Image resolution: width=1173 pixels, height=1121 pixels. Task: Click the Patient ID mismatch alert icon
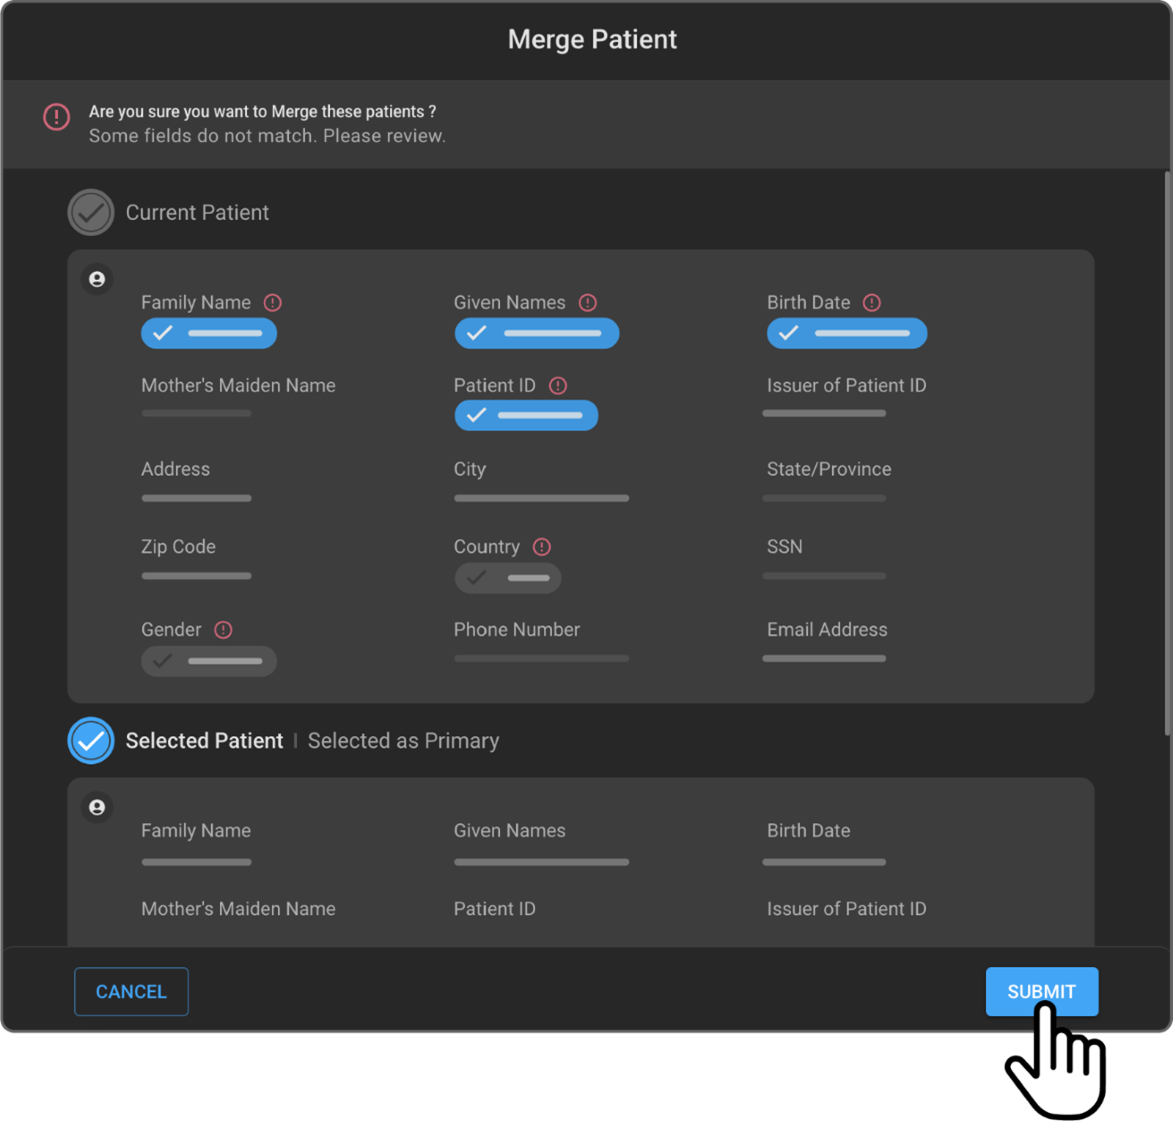[558, 386]
